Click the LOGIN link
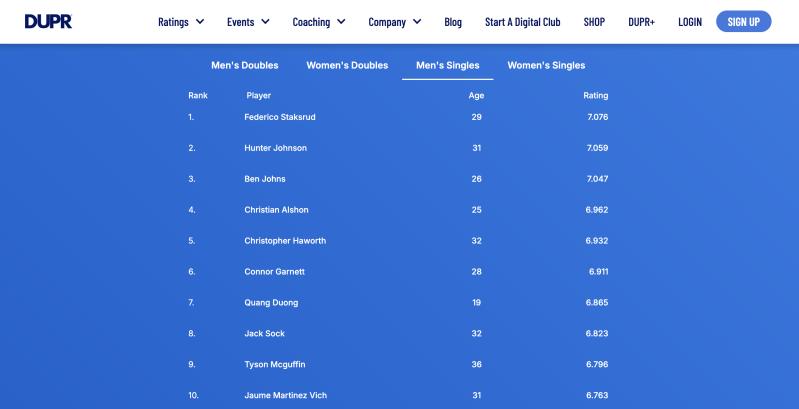Viewport: 799px width, 409px height. coord(690,22)
